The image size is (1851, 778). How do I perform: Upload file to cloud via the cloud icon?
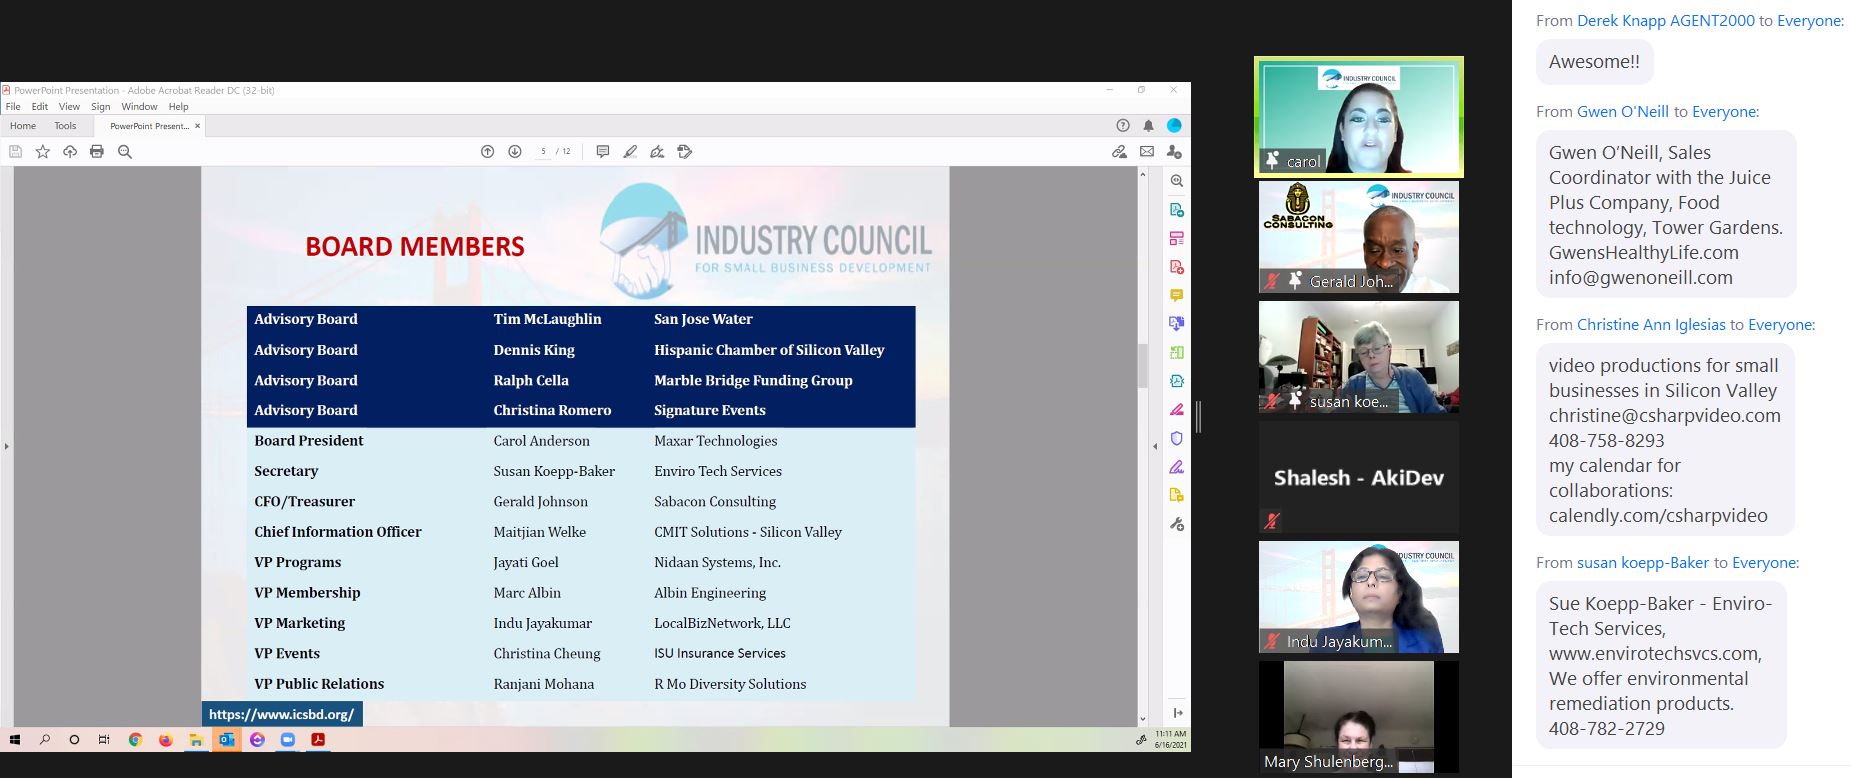tap(70, 152)
